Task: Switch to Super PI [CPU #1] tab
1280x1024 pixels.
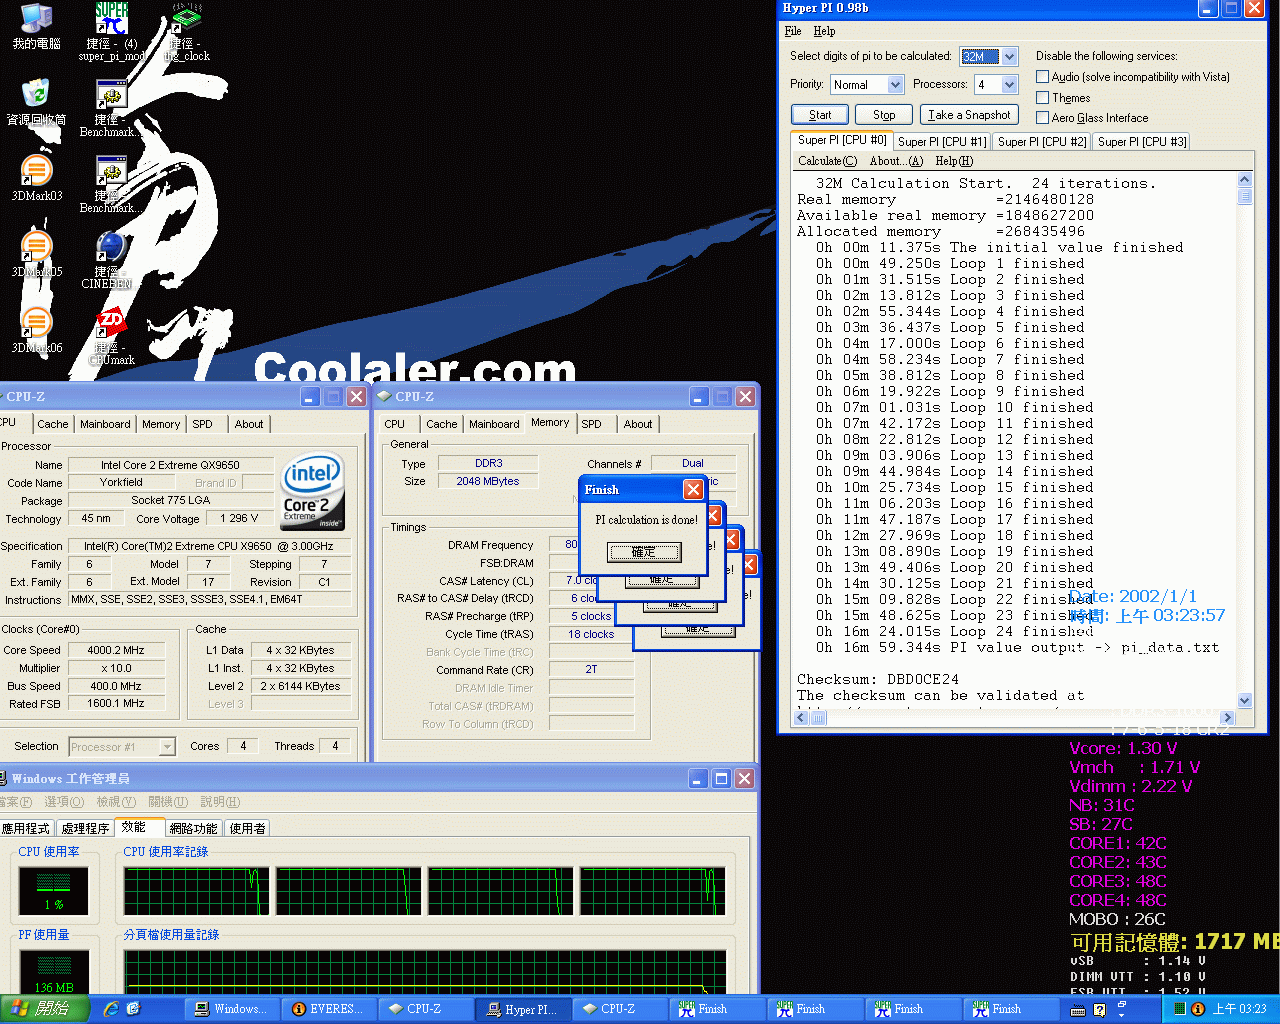Action: pyautogui.click(x=942, y=142)
